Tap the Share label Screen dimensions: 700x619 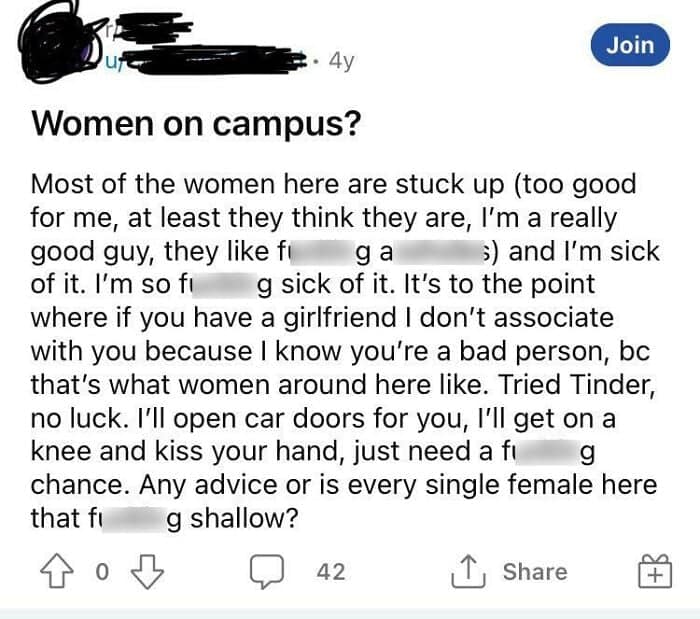tap(535, 572)
